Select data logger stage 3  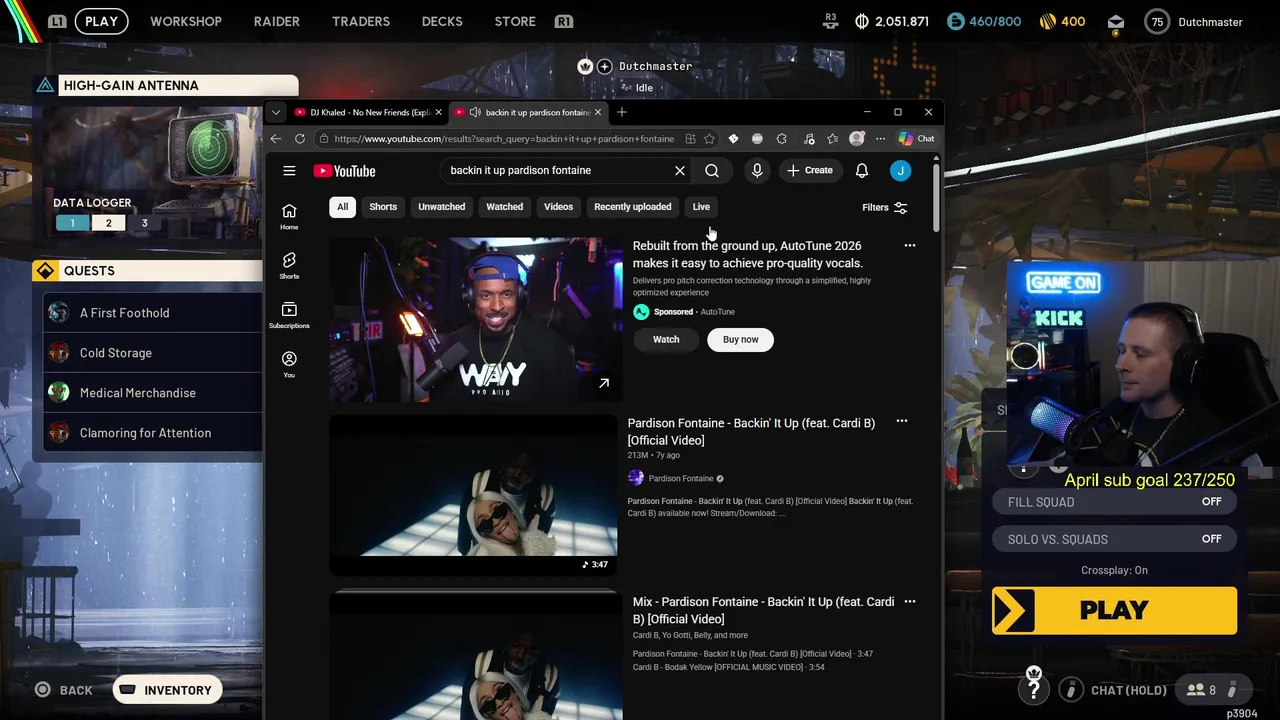pos(144,223)
